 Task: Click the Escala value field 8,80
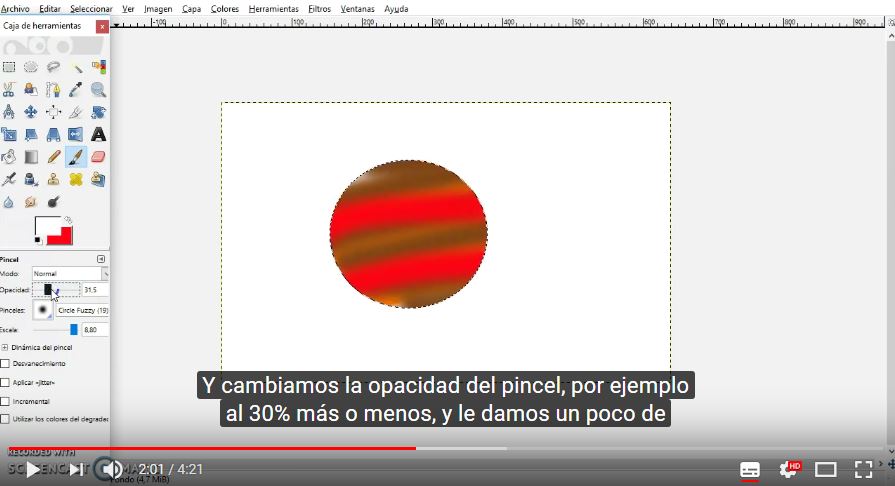coord(95,330)
